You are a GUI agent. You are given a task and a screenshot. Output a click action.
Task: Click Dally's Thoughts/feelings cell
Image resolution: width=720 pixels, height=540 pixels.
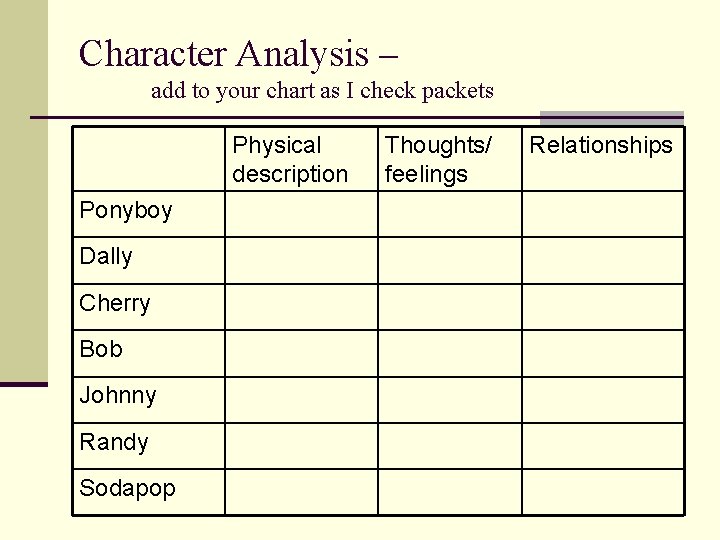click(450, 260)
